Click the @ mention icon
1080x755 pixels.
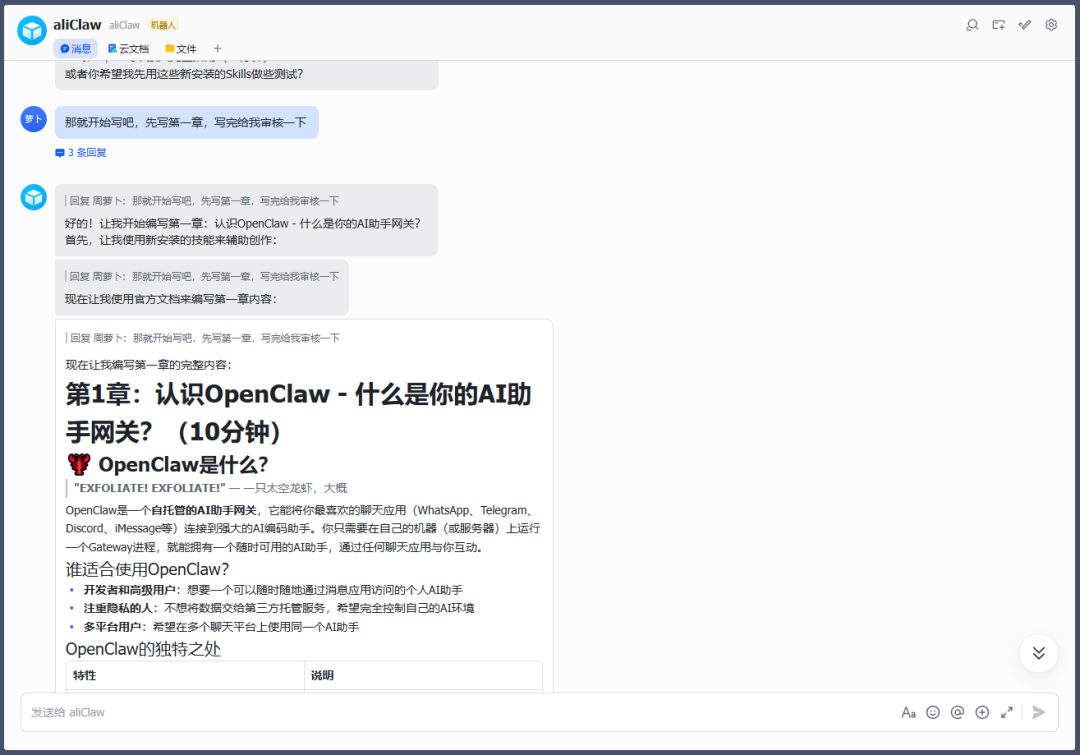click(957, 712)
